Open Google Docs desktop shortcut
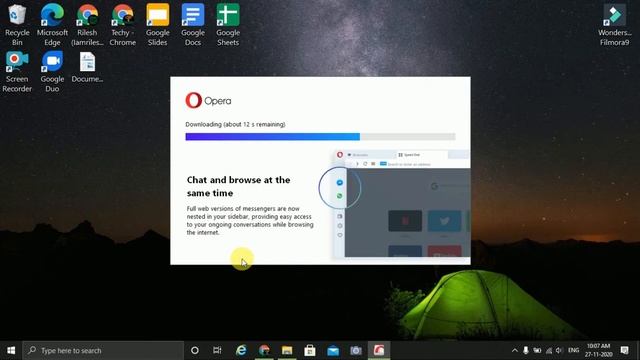 pos(193,24)
